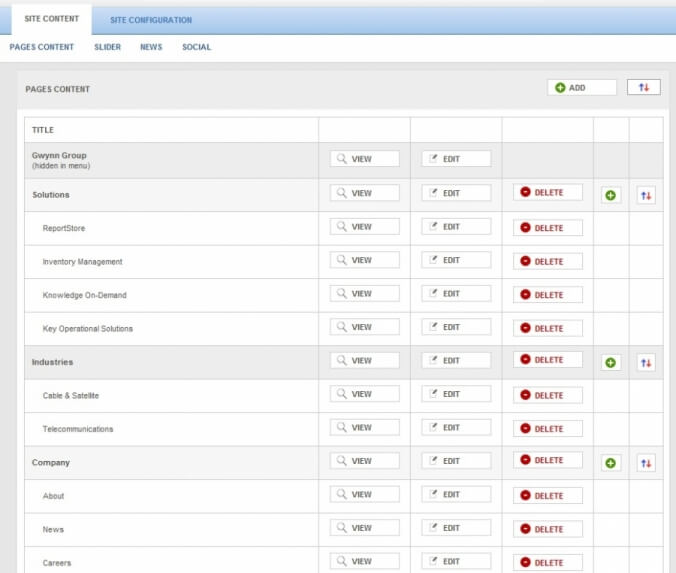Click green plus icon in Company row
This screenshot has width=676, height=573.
(x=610, y=463)
